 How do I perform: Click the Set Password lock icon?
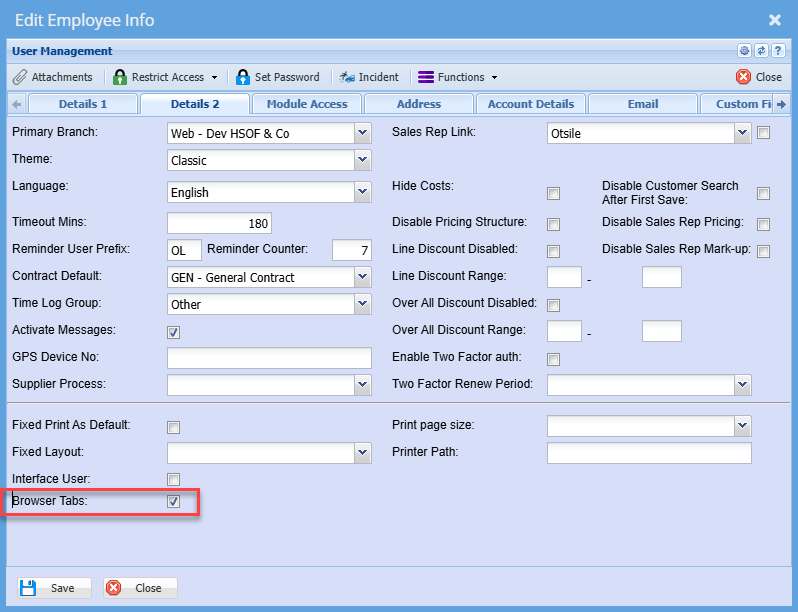click(243, 77)
